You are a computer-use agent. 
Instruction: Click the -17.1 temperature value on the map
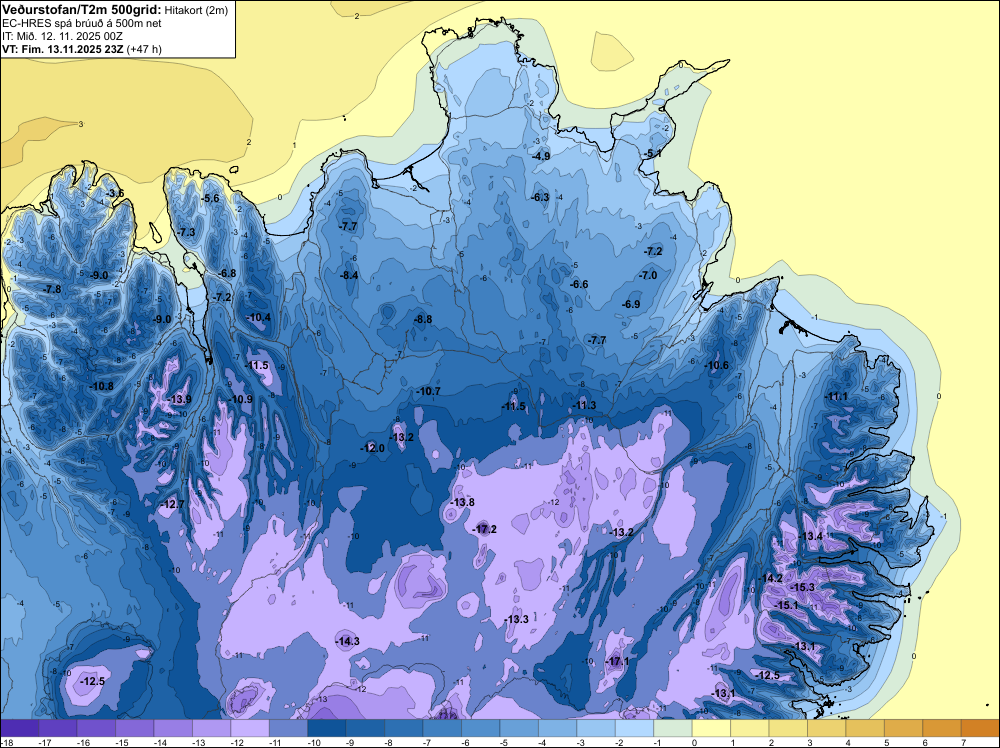[x=618, y=661]
